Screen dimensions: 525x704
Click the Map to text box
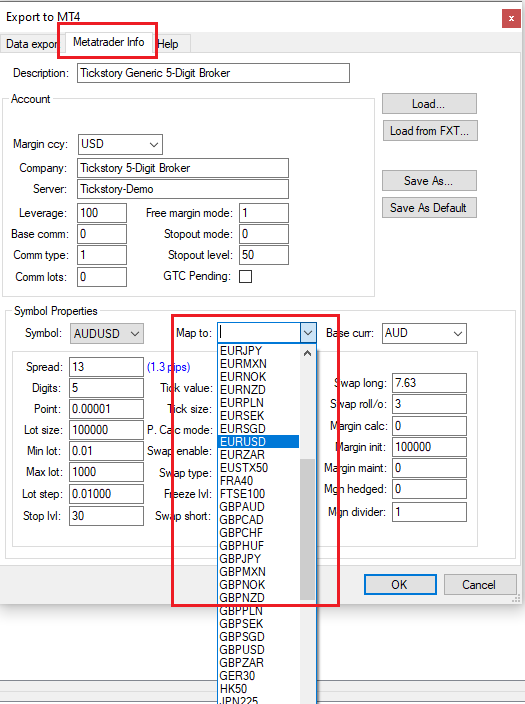[259, 333]
